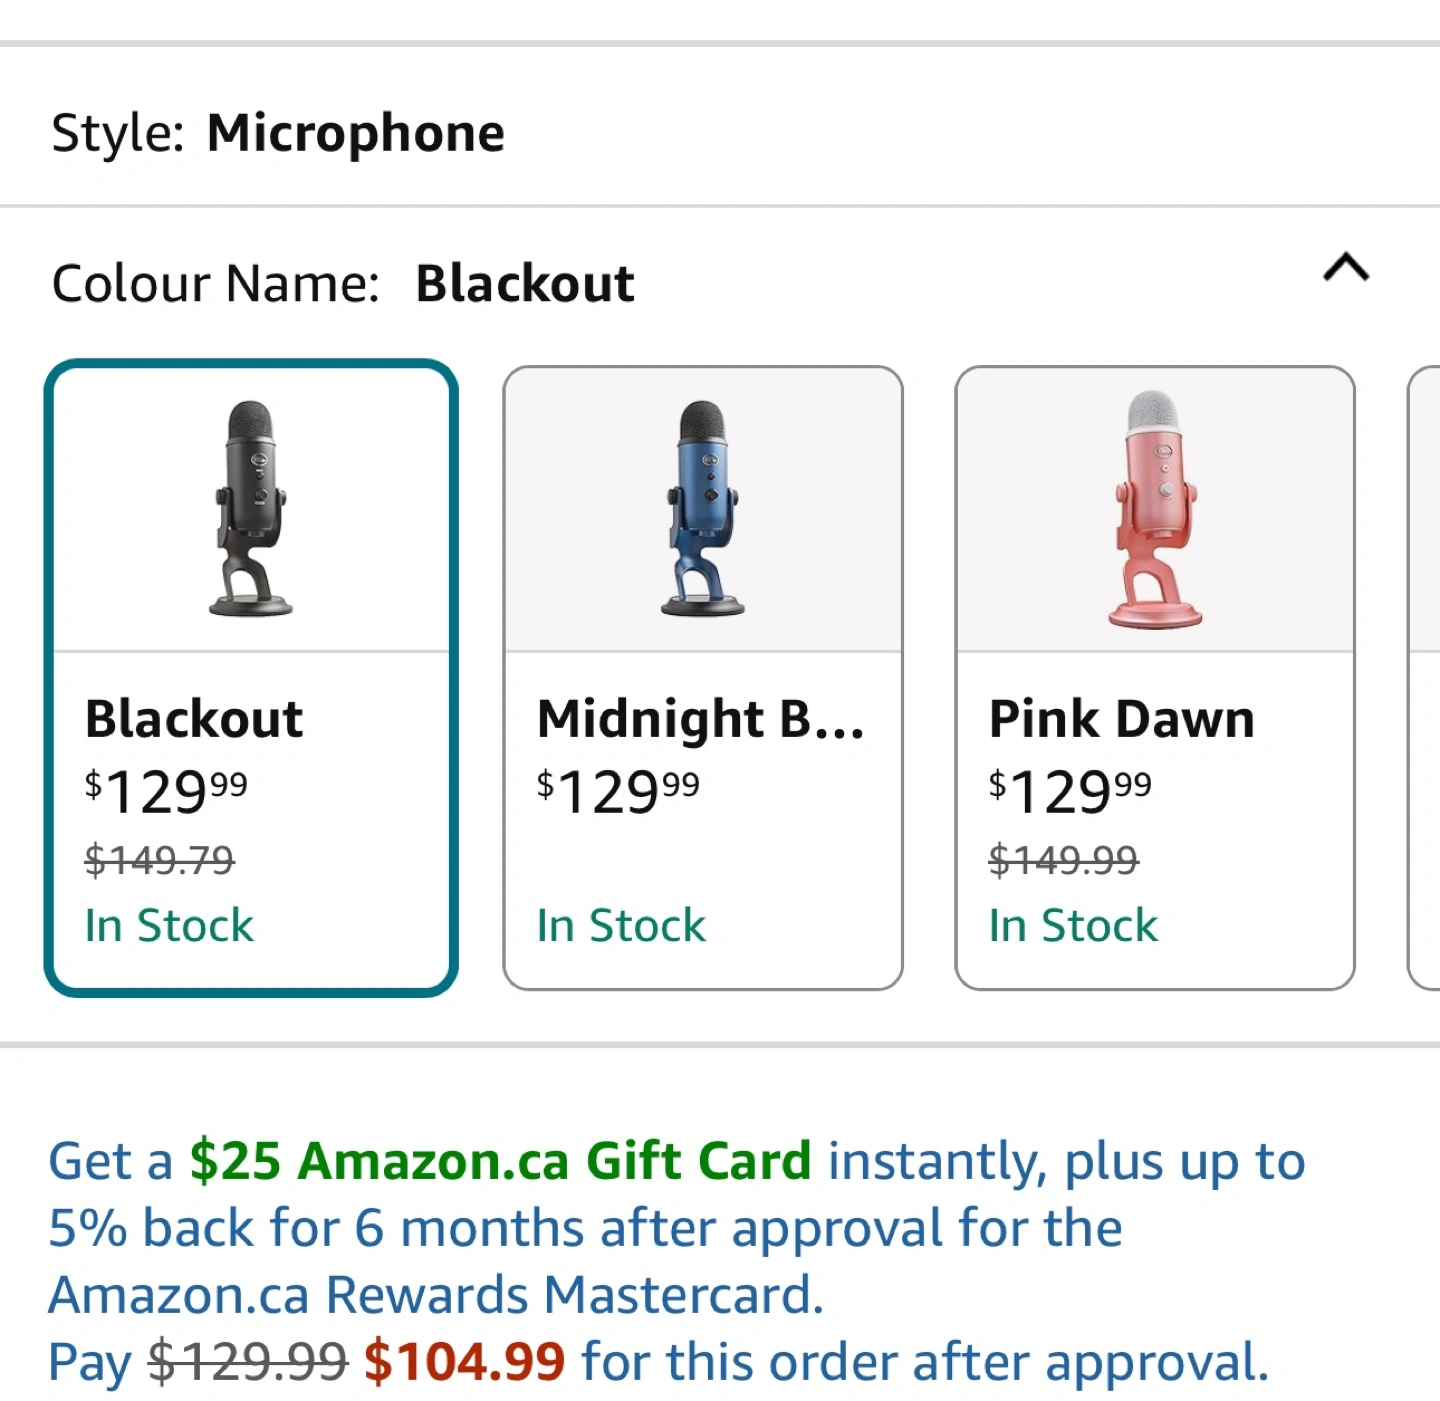Screen dimensions: 1440x1401
Task: Click In Stock under Midnight Blue
Action: point(621,925)
